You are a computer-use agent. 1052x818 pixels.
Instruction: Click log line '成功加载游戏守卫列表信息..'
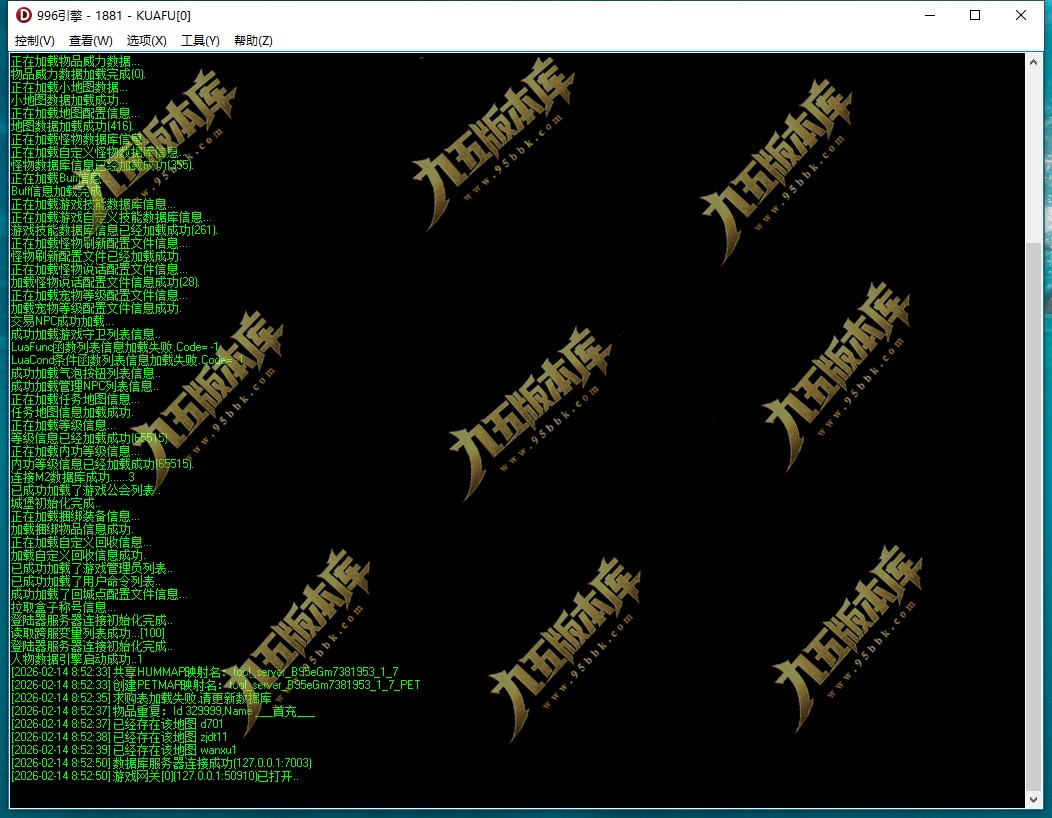86,334
